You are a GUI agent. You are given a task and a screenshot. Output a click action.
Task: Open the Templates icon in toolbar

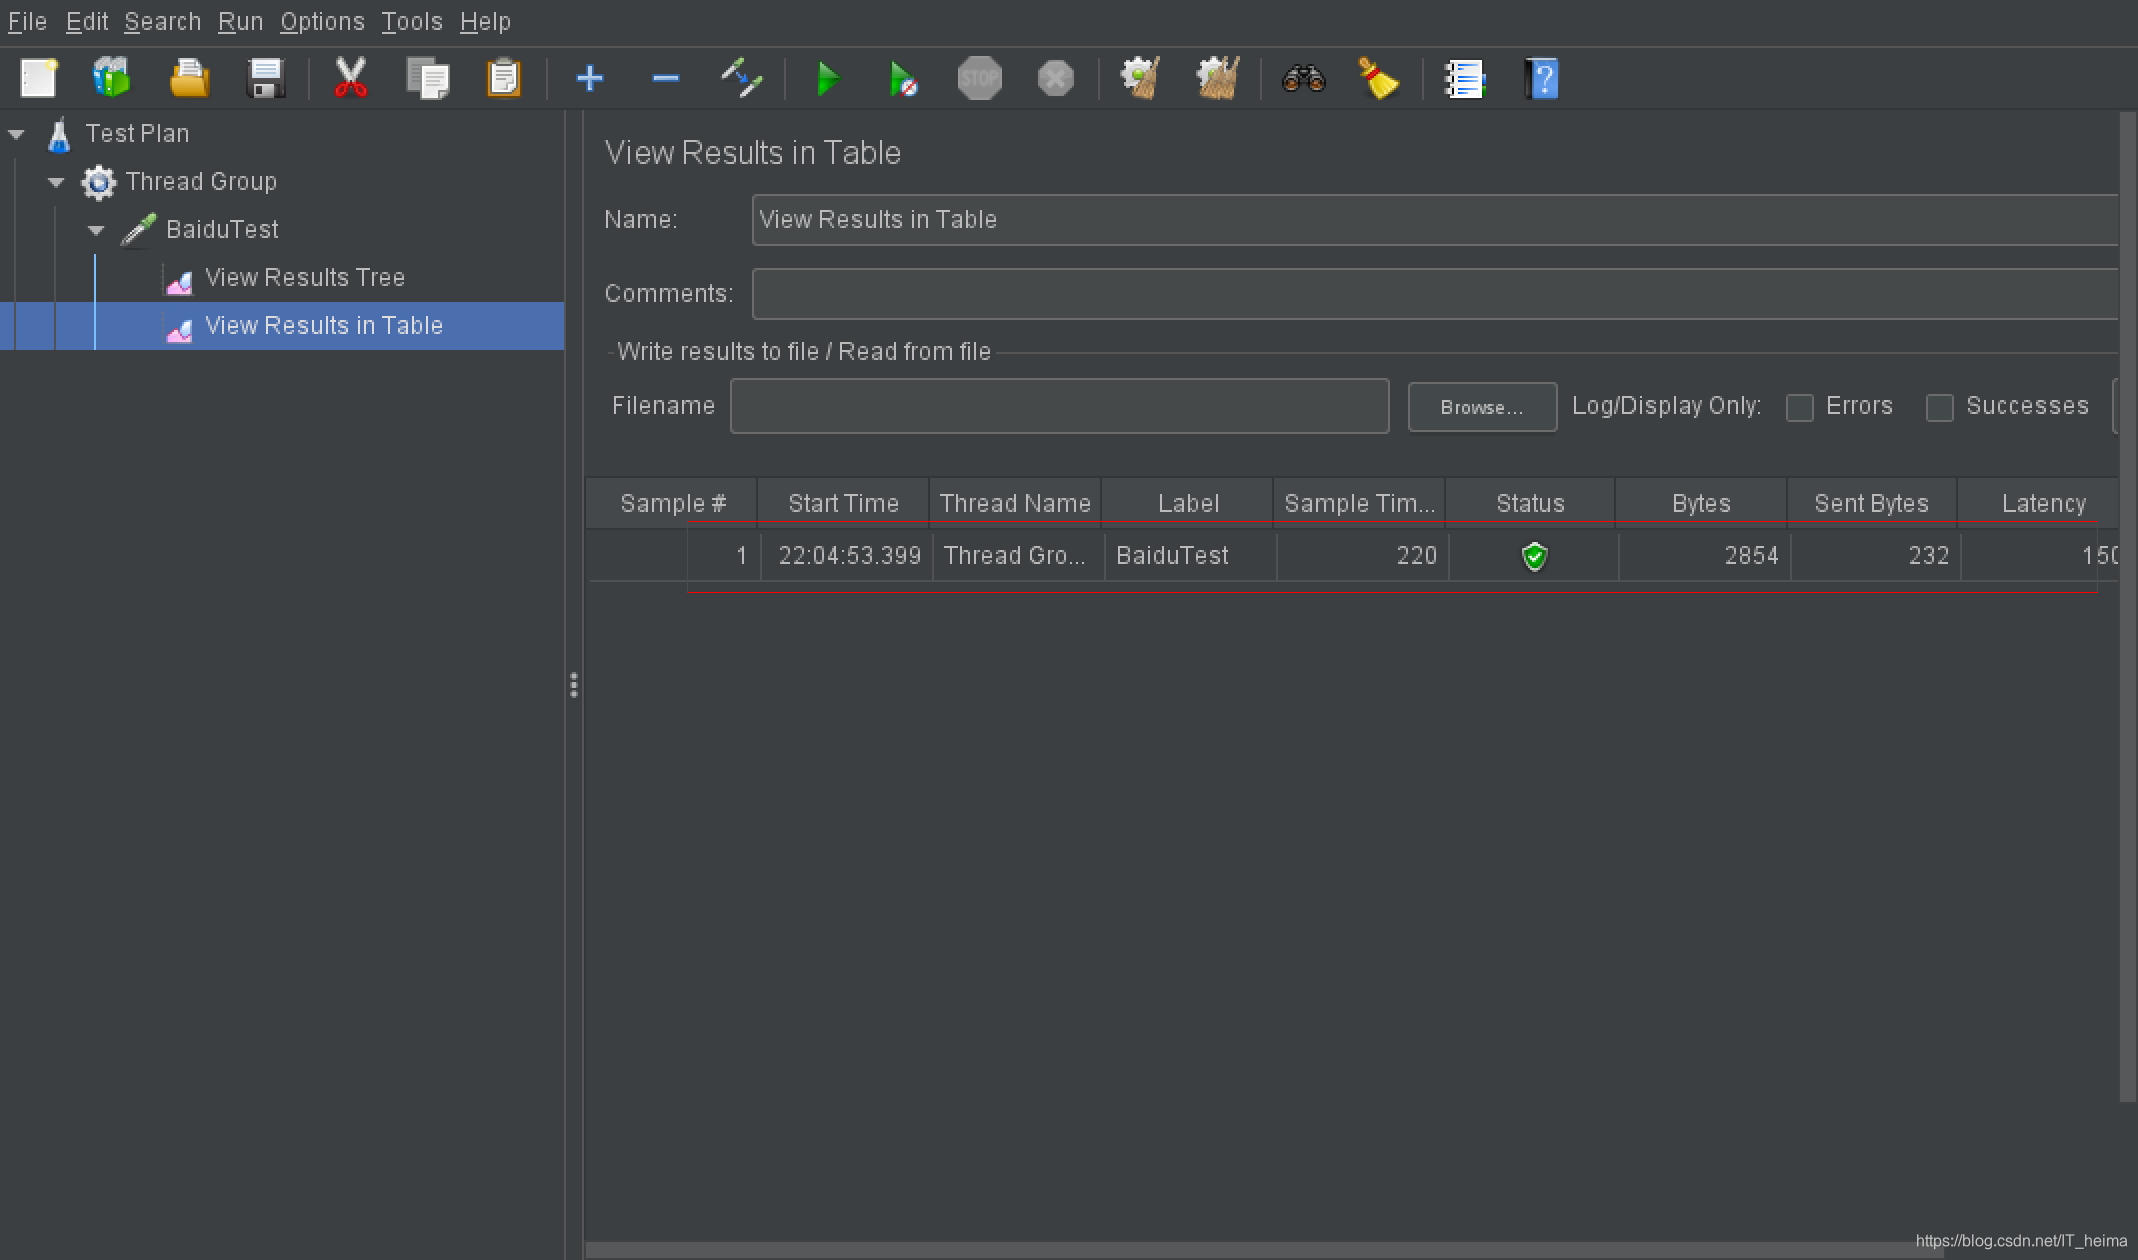click(112, 79)
